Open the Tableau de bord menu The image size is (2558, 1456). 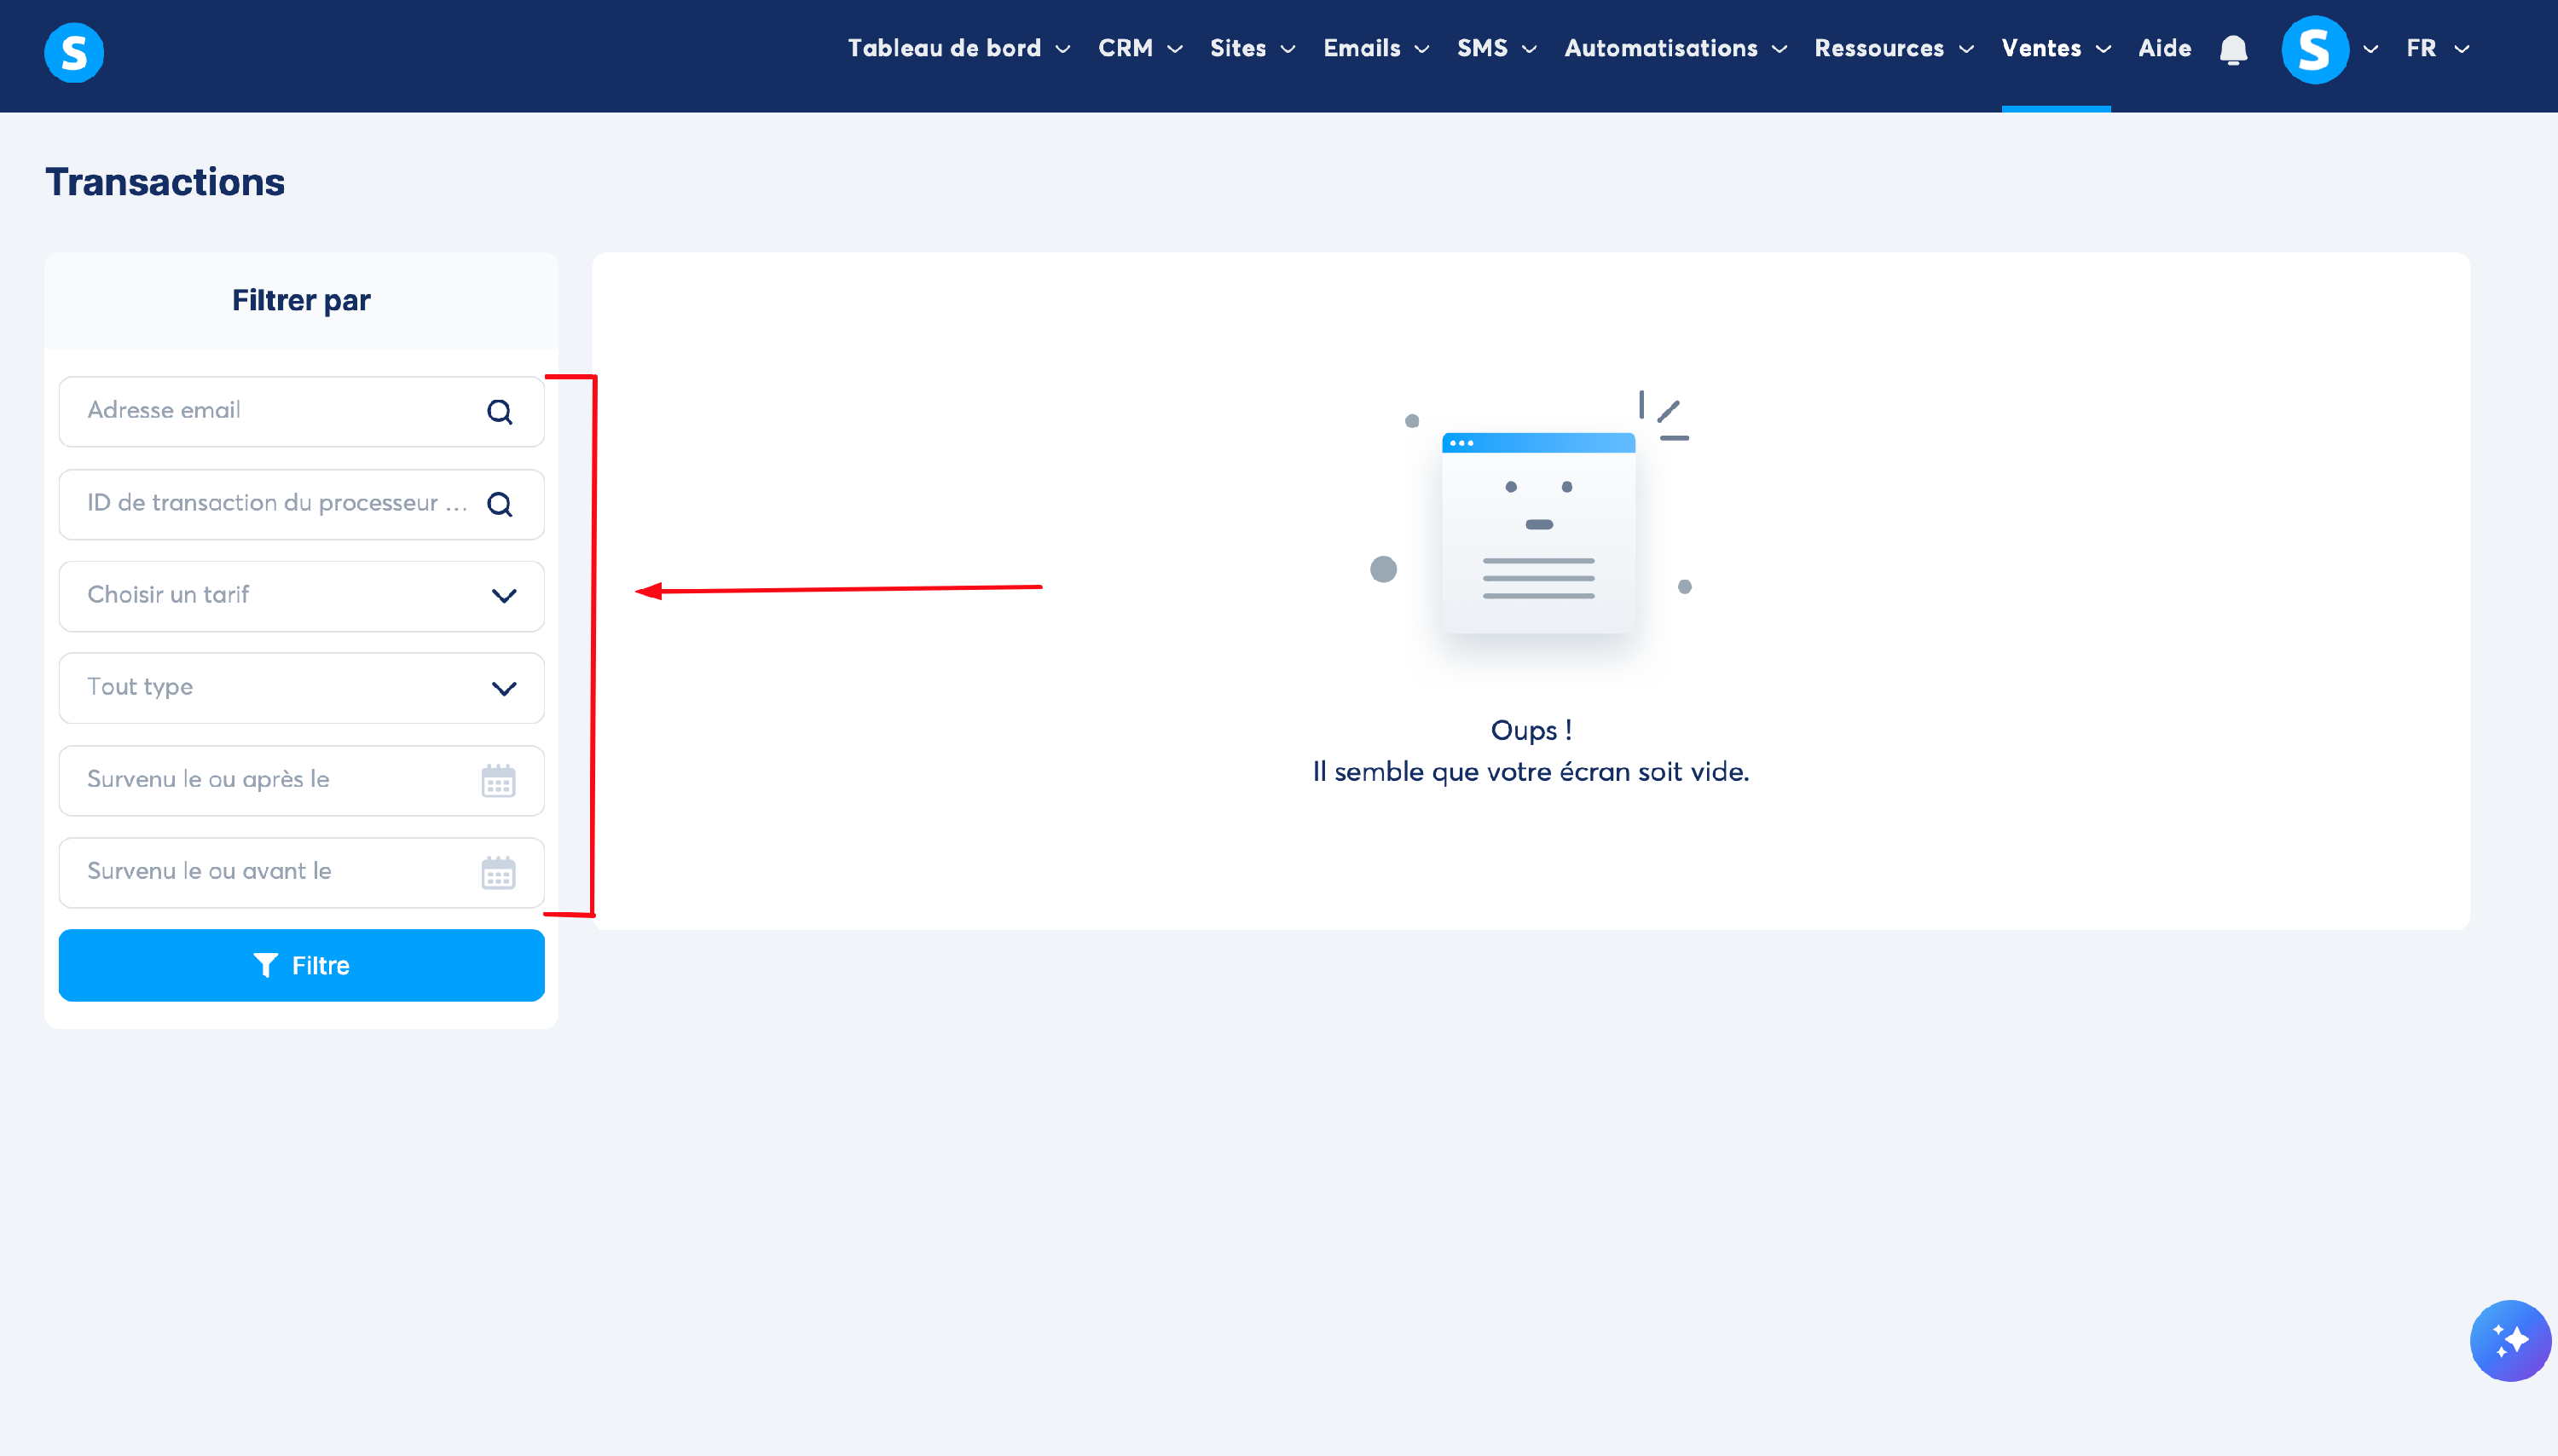(x=958, y=48)
